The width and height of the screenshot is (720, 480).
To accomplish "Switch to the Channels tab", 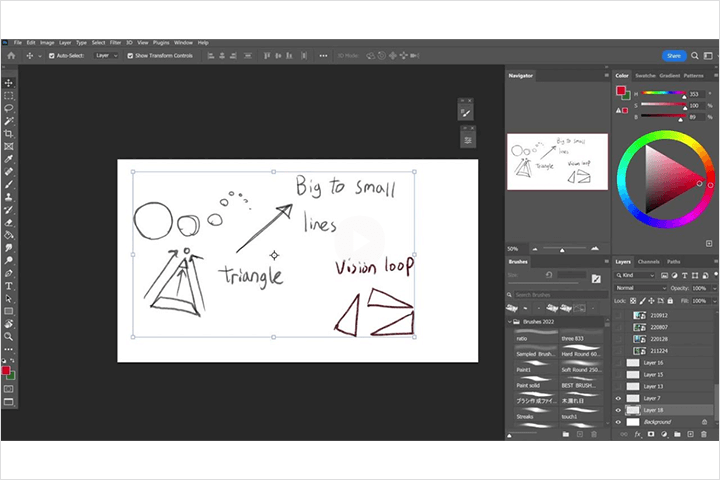I will [x=648, y=262].
